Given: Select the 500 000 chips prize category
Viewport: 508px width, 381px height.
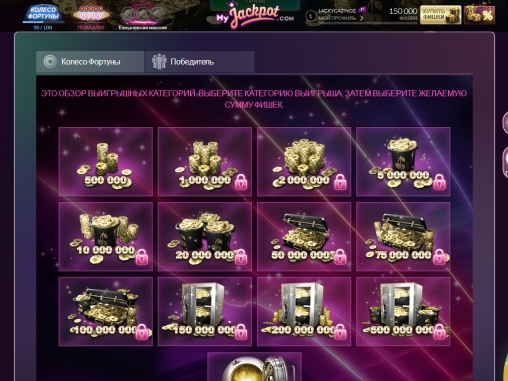Looking at the screenshot, I should pos(106,161).
